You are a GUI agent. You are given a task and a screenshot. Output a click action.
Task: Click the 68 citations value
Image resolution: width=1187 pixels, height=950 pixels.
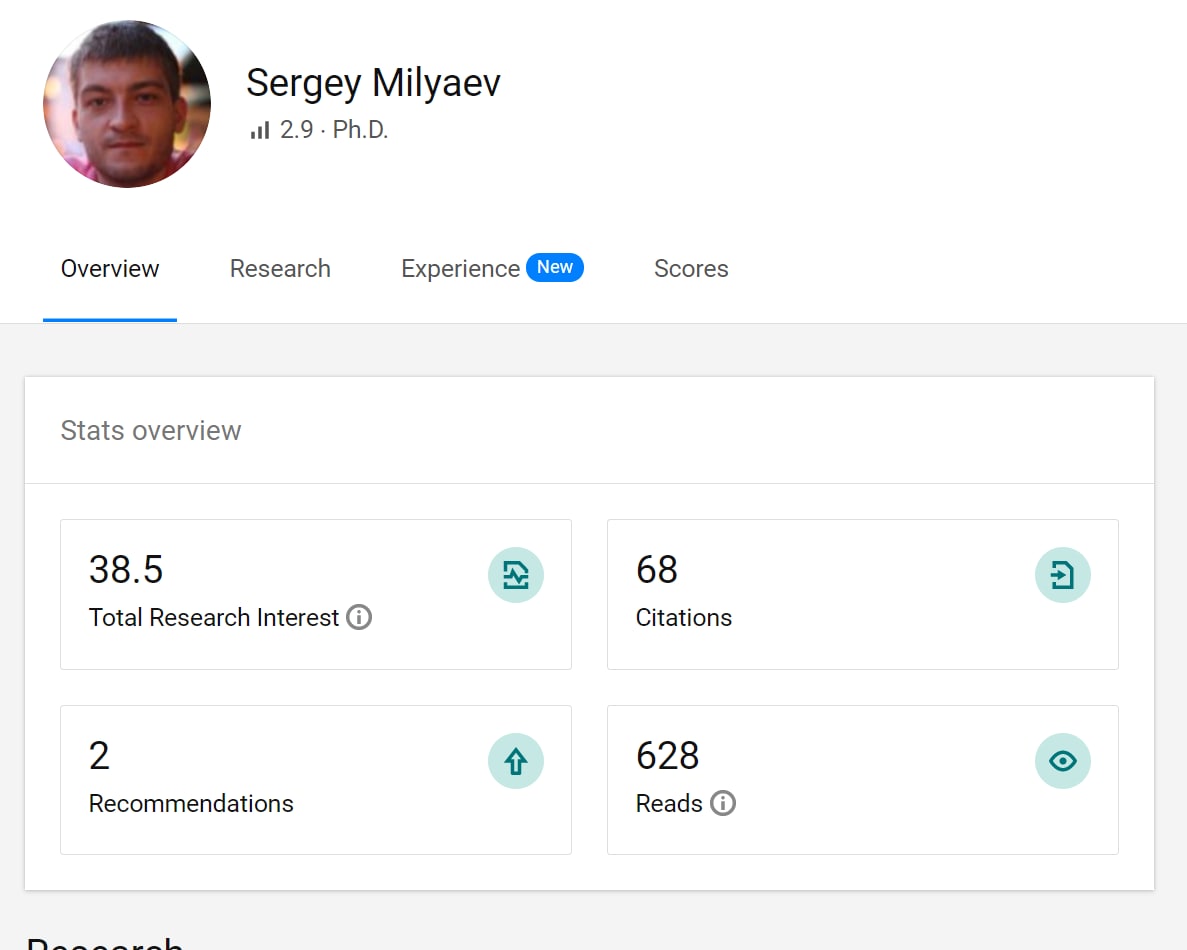coord(656,569)
